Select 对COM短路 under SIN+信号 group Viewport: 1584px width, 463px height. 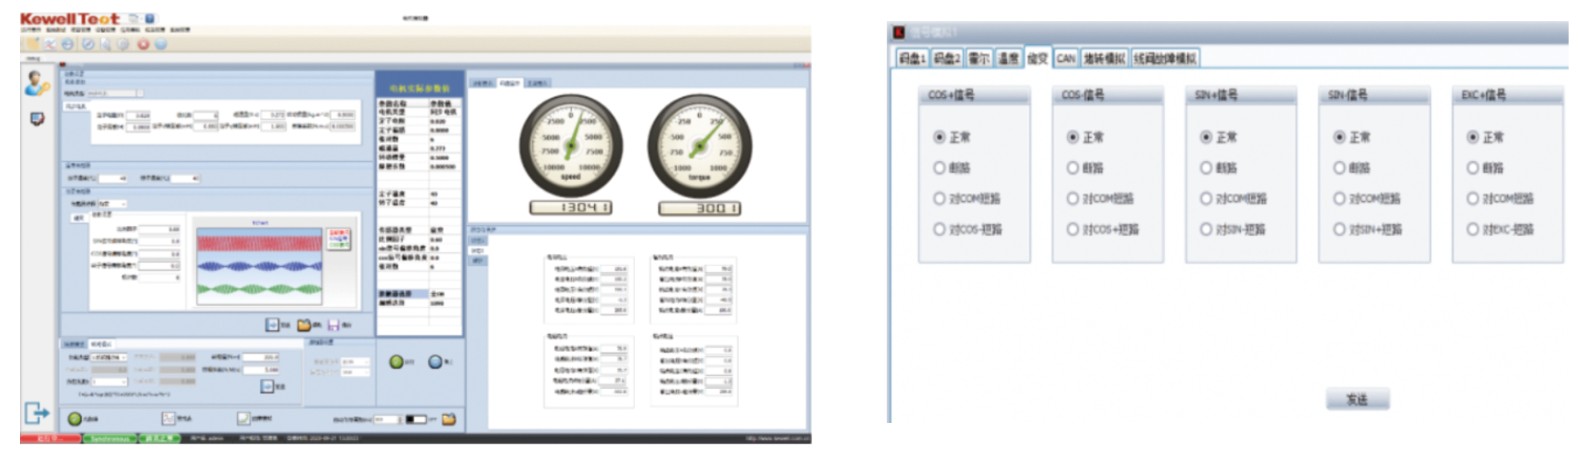[1206, 199]
